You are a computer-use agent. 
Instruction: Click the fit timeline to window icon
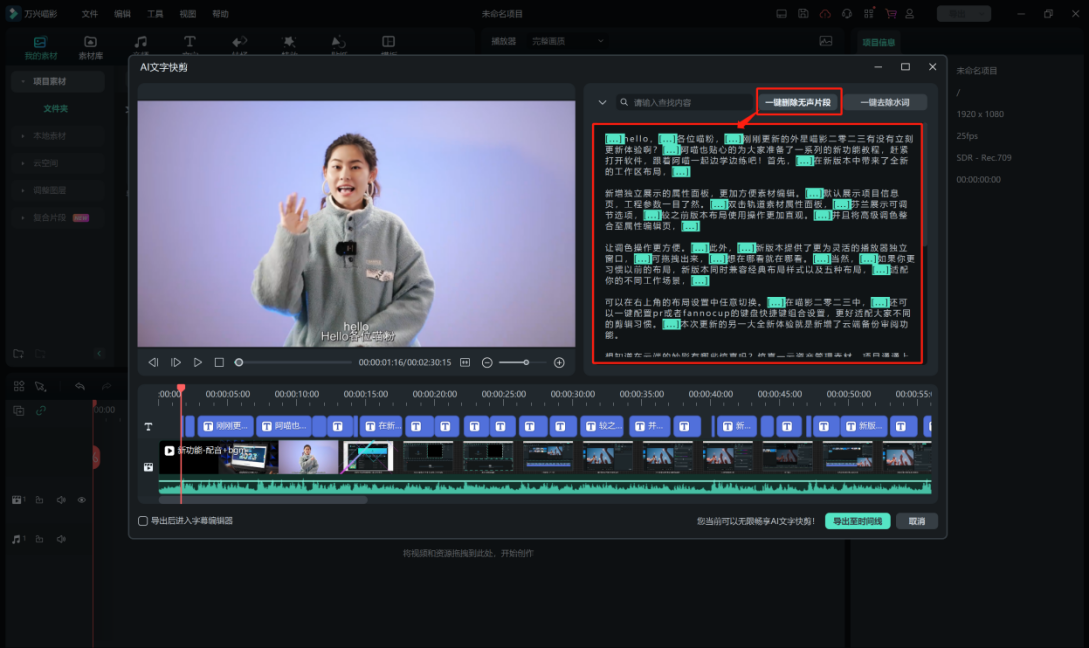pos(465,362)
